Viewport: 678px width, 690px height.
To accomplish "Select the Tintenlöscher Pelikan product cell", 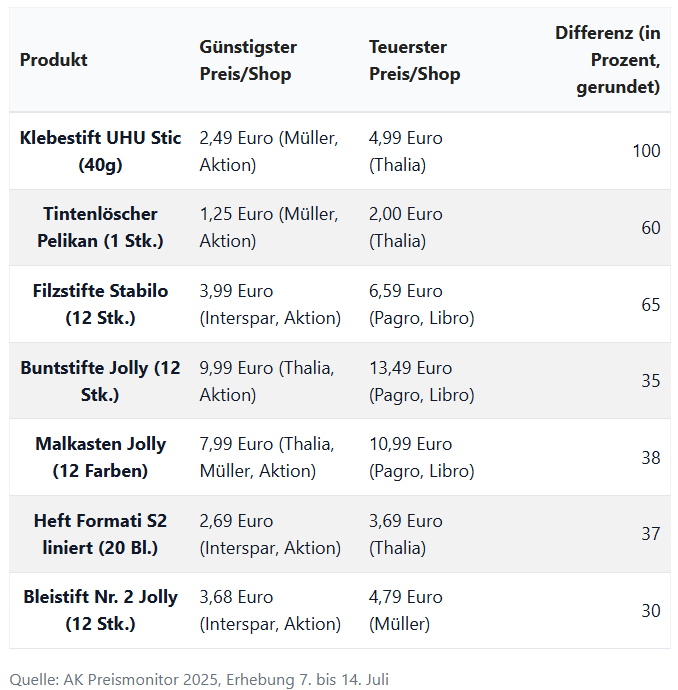I will pyautogui.click(x=100, y=227).
